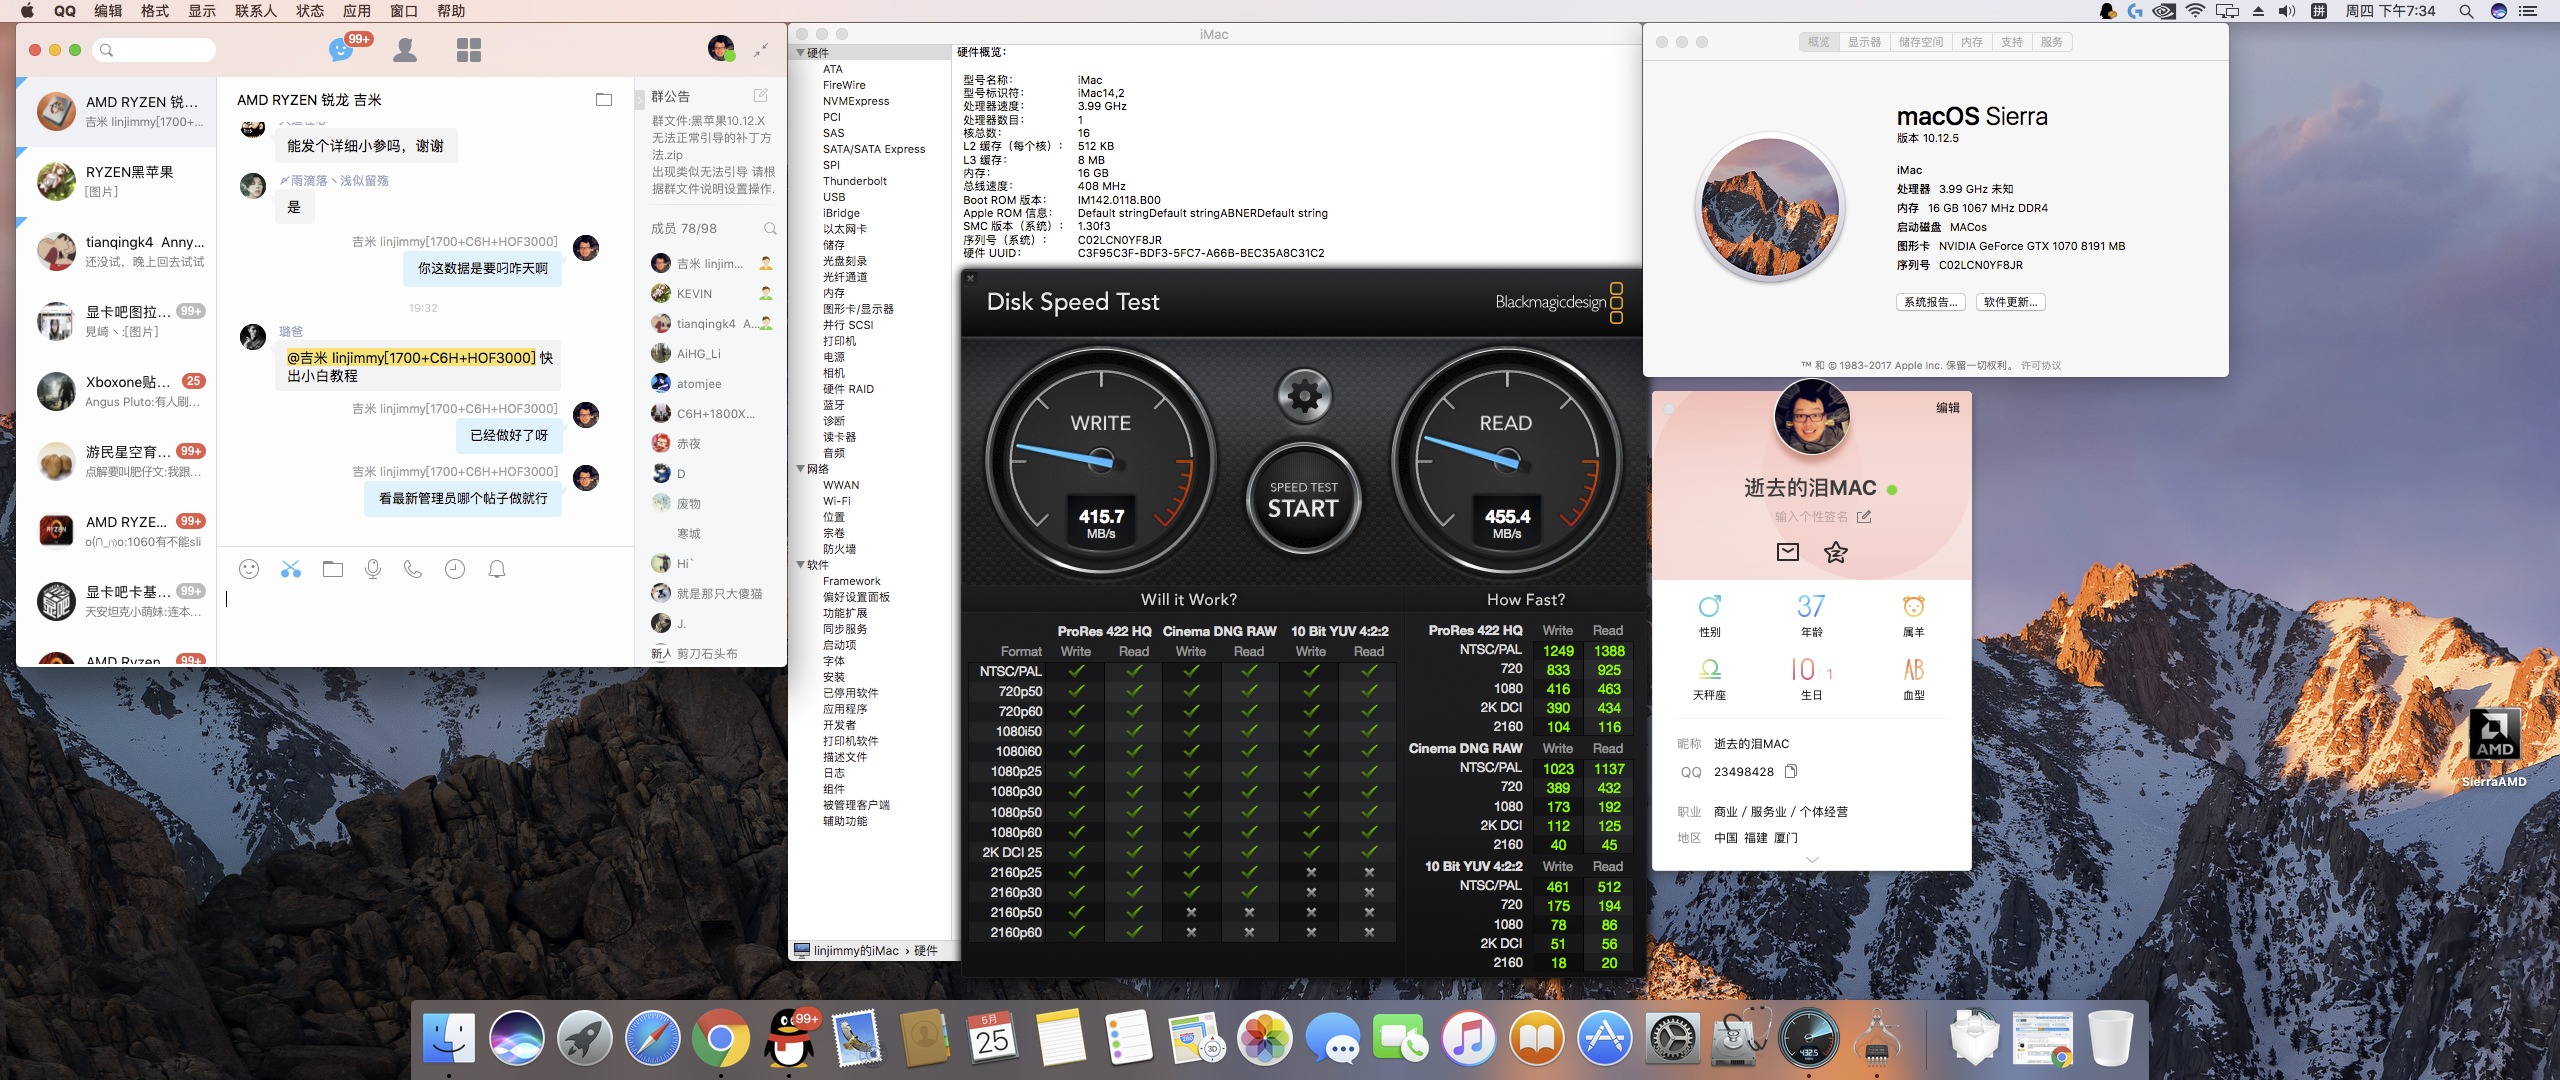Collapse the 软件 tree section
Viewport: 2560px width, 1080px height.
click(800, 565)
